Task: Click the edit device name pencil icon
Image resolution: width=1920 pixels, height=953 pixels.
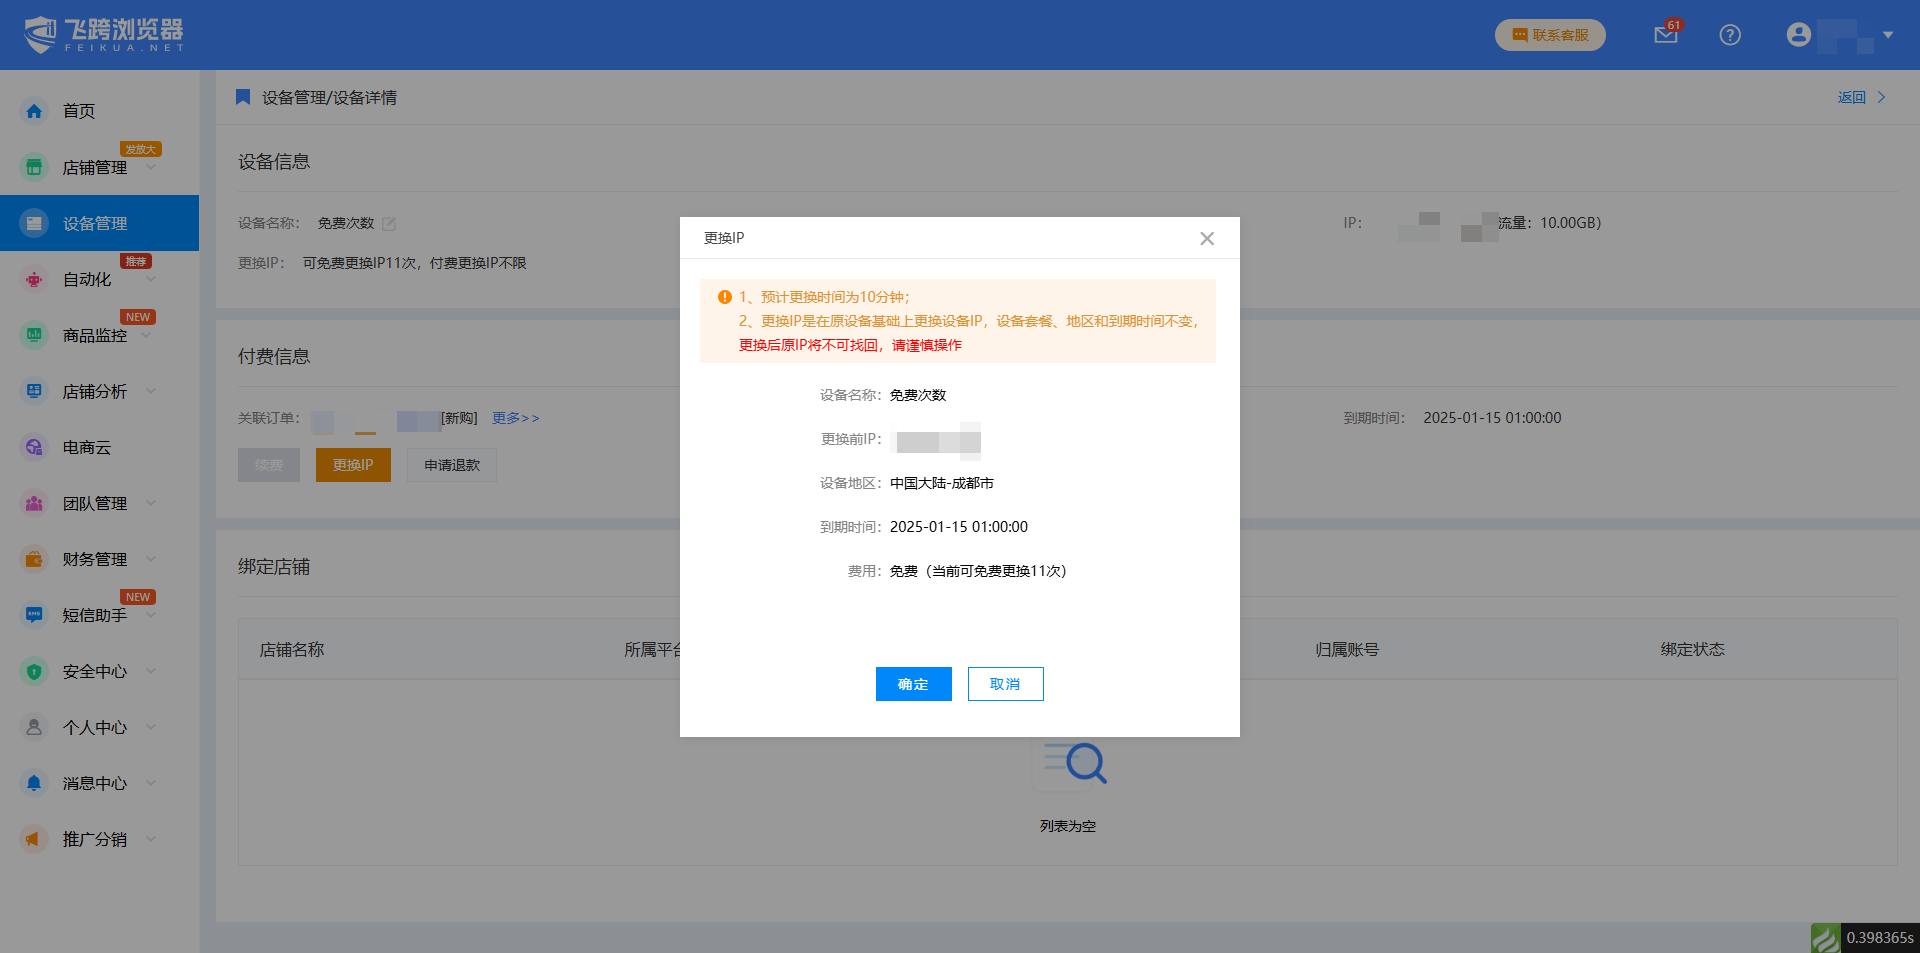Action: (389, 224)
